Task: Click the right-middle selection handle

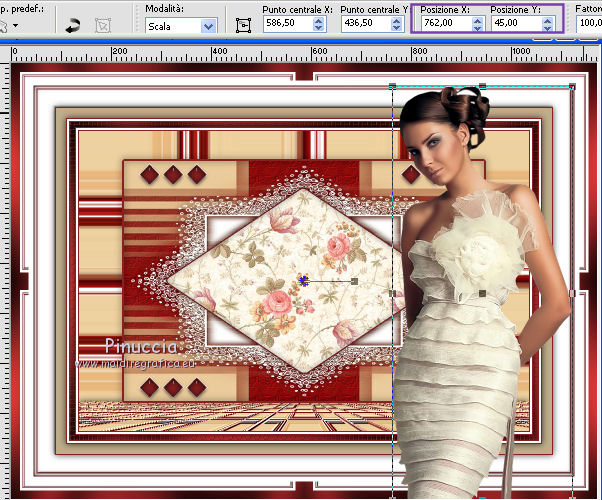Action: 573,293
